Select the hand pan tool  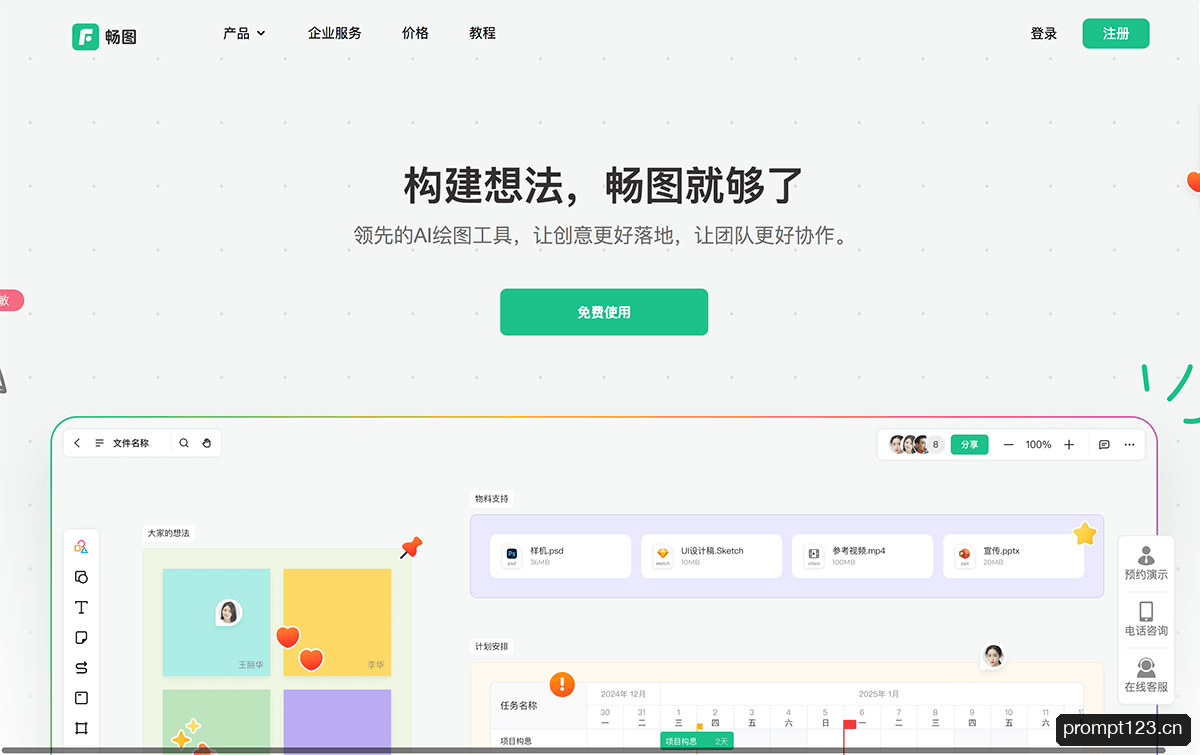tap(207, 443)
